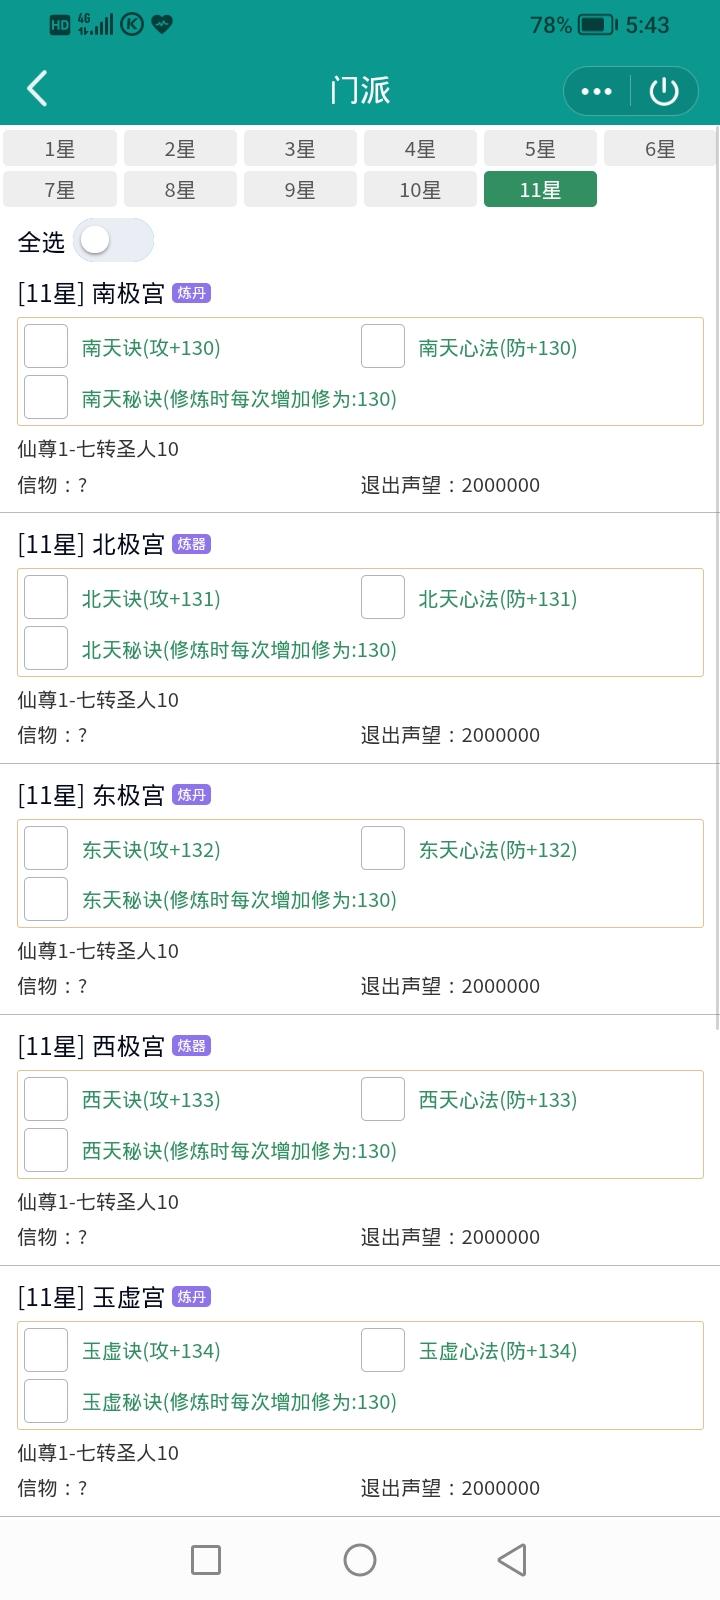Tap the recent apps square button

[x=206, y=1559]
